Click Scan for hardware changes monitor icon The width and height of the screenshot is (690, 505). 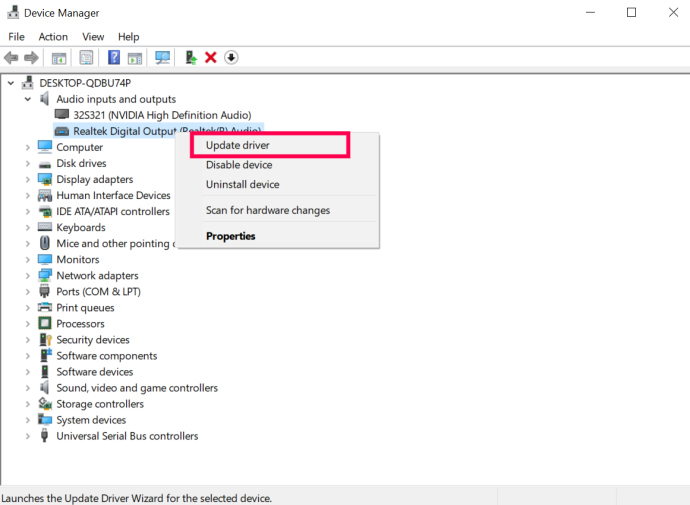coord(162,58)
